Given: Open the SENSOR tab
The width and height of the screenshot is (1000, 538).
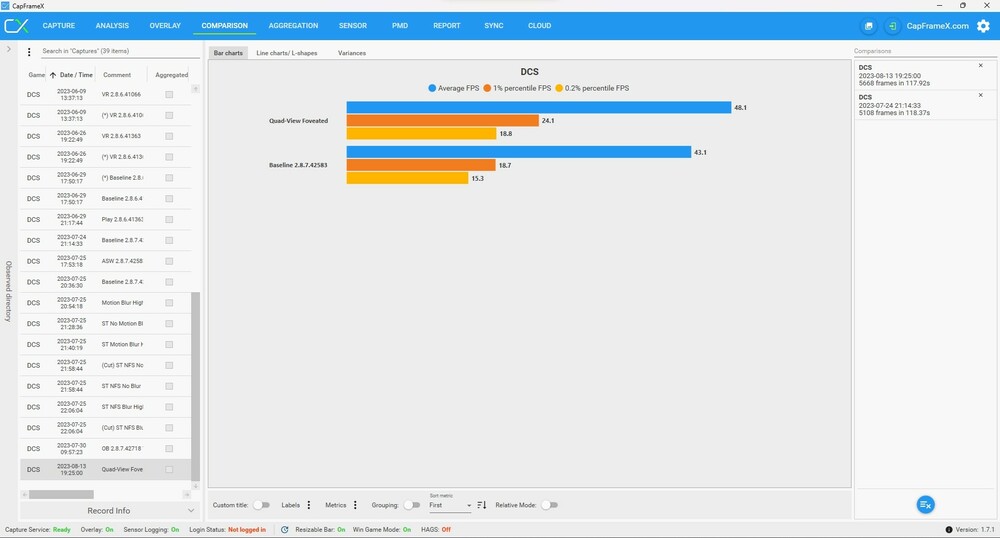Looking at the screenshot, I should click(x=353, y=26).
